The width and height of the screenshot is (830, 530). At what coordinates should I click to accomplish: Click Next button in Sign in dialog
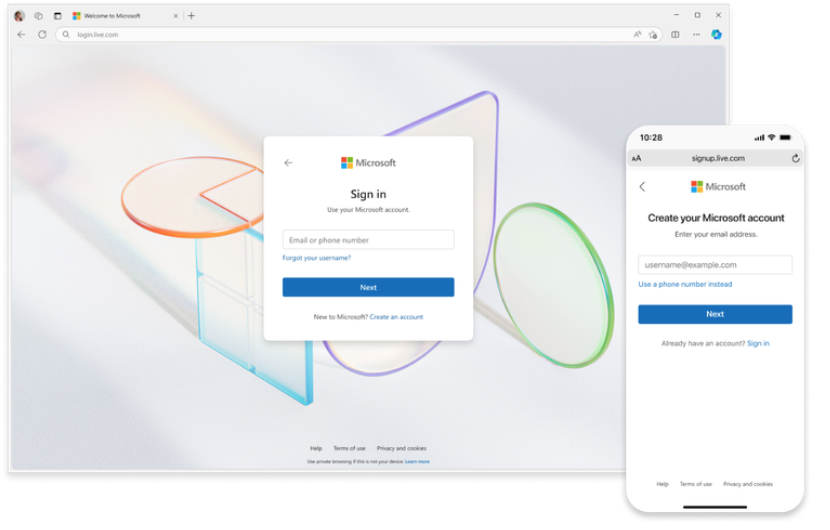(368, 288)
